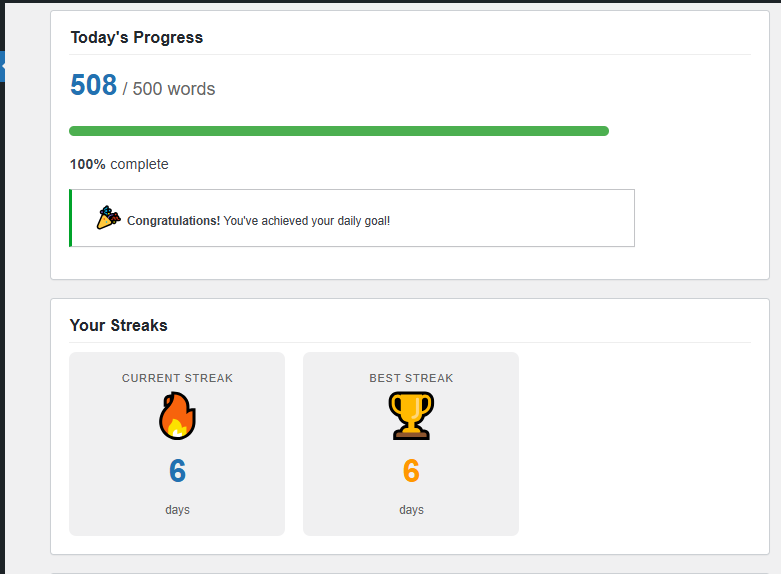Click the bold "Congratulations!" text
781x574 pixels.
coord(173,220)
